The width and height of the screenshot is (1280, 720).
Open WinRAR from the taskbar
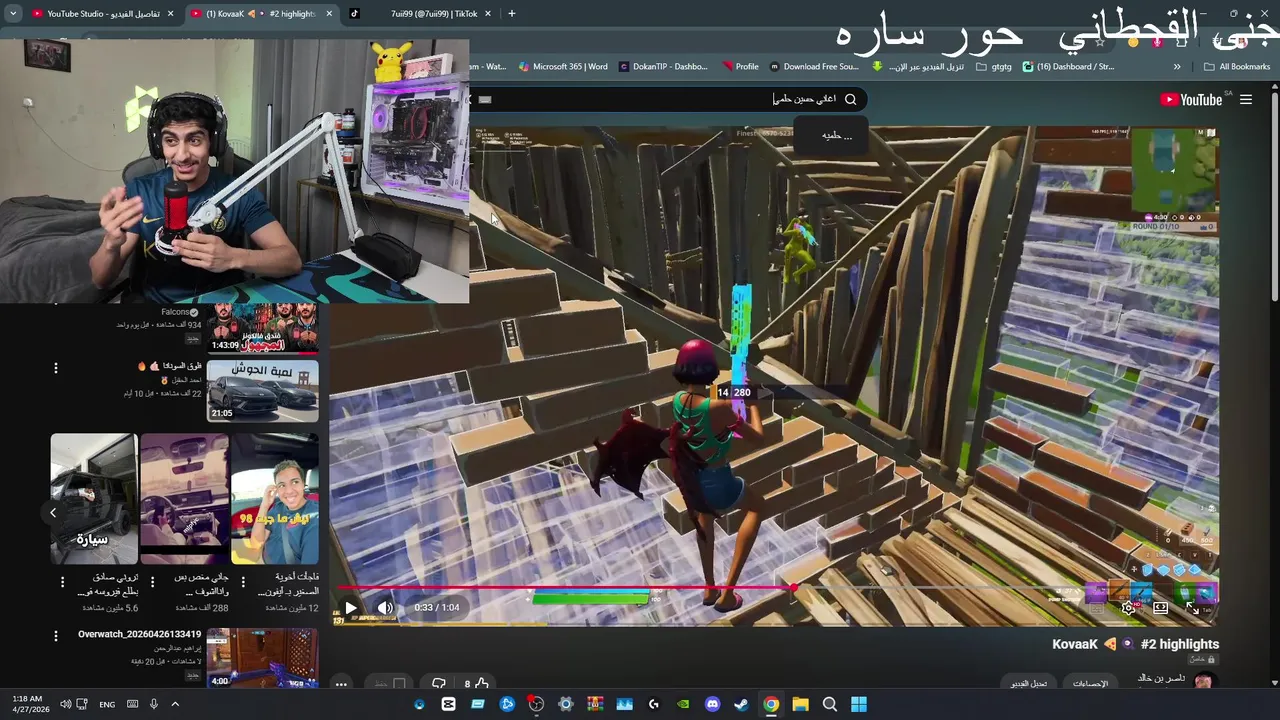595,704
